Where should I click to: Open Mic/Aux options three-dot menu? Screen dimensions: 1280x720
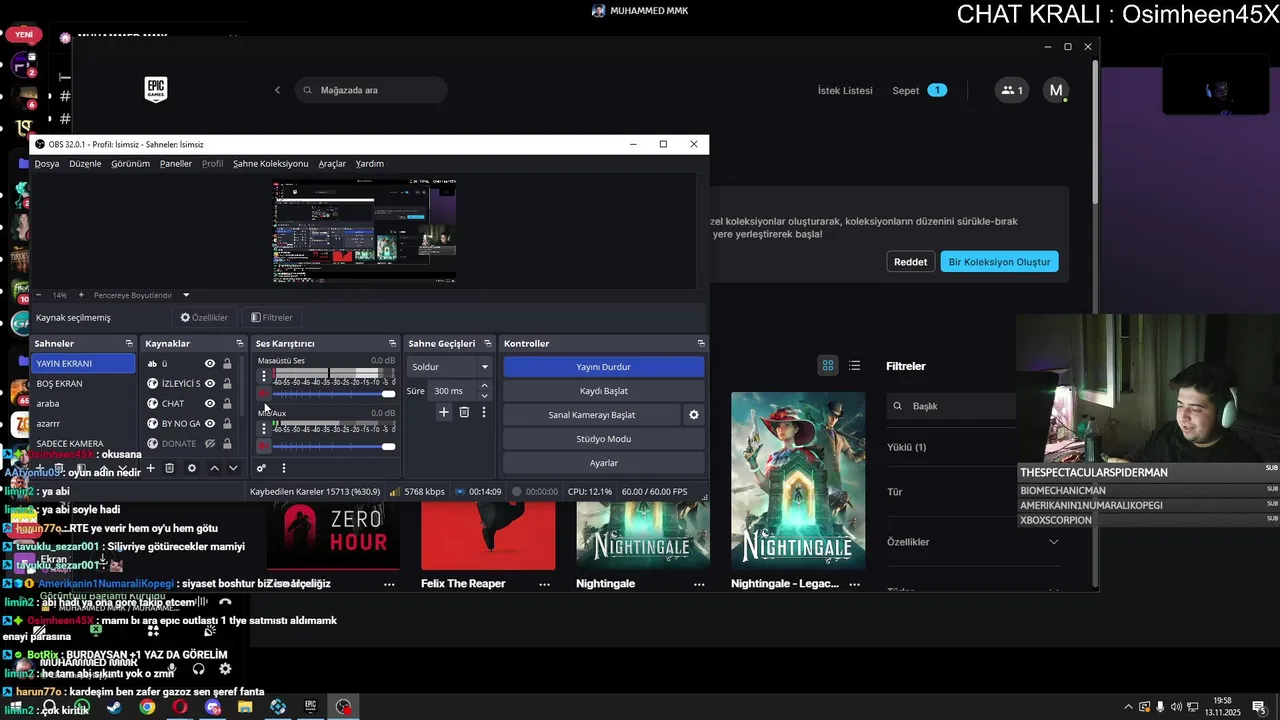pos(264,429)
